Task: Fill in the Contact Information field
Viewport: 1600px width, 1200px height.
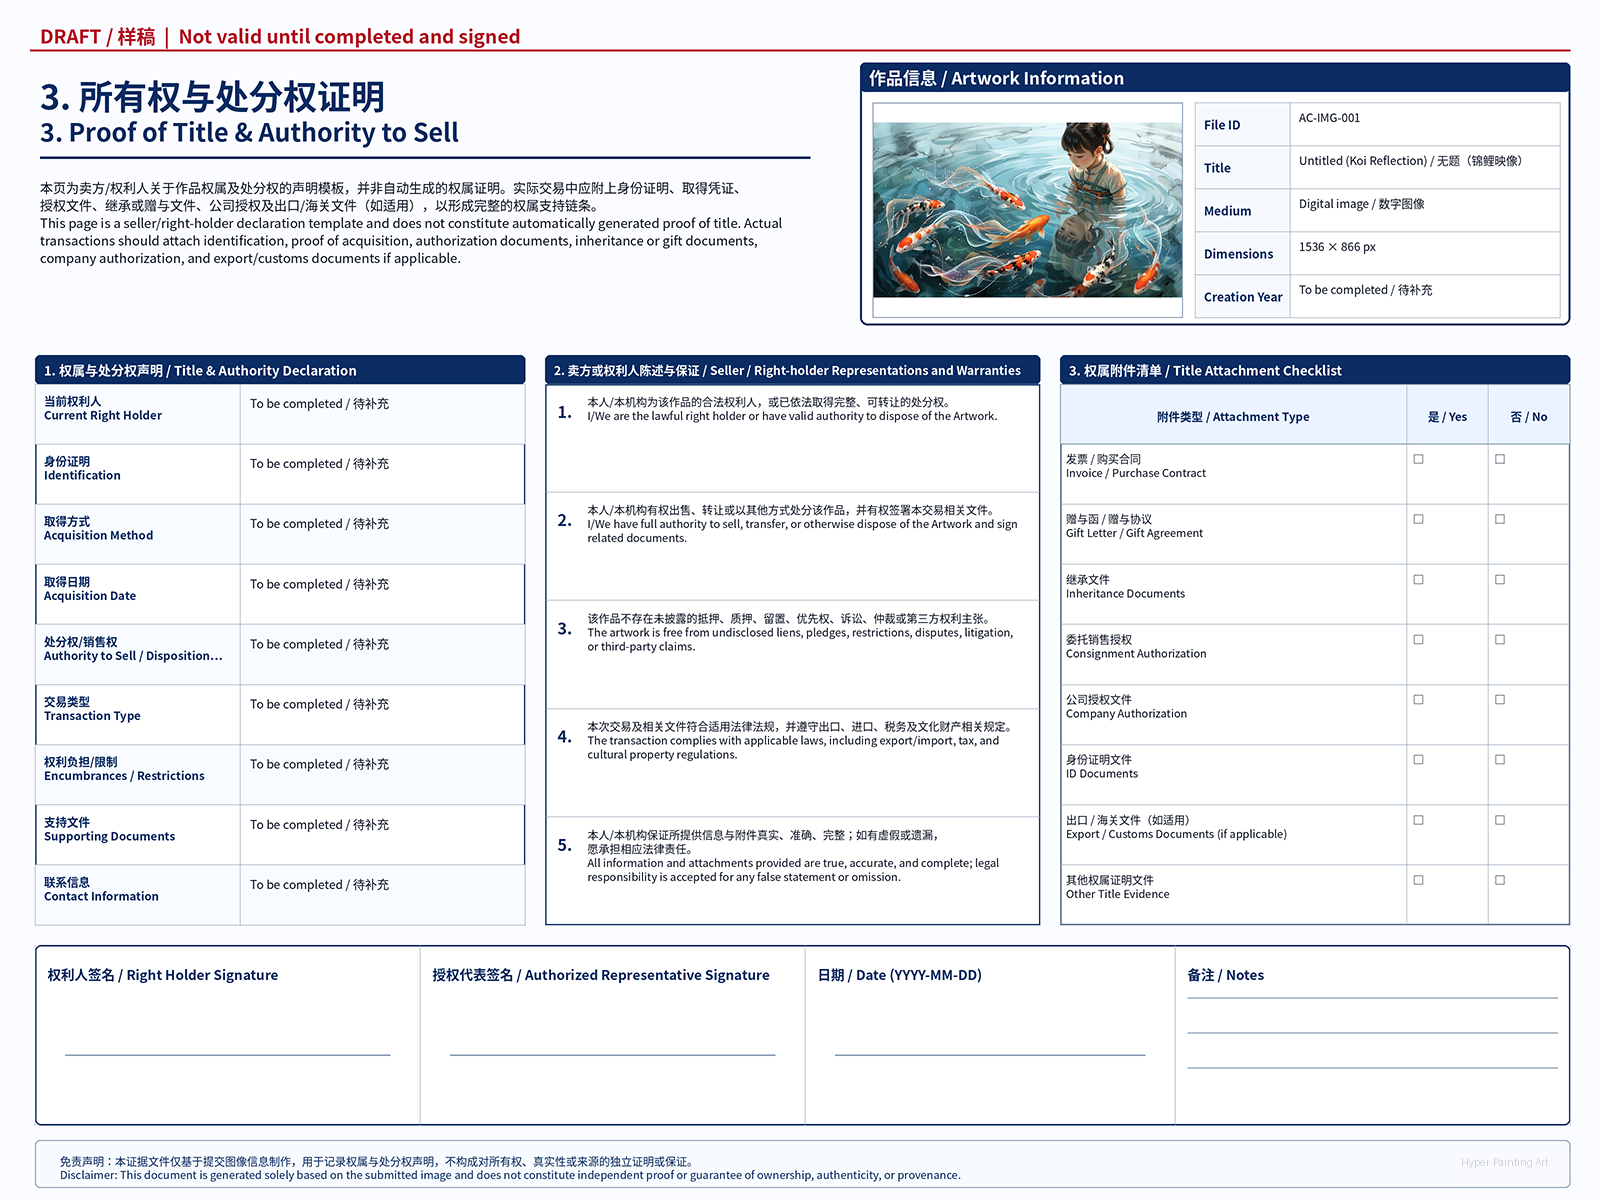Action: [382, 895]
